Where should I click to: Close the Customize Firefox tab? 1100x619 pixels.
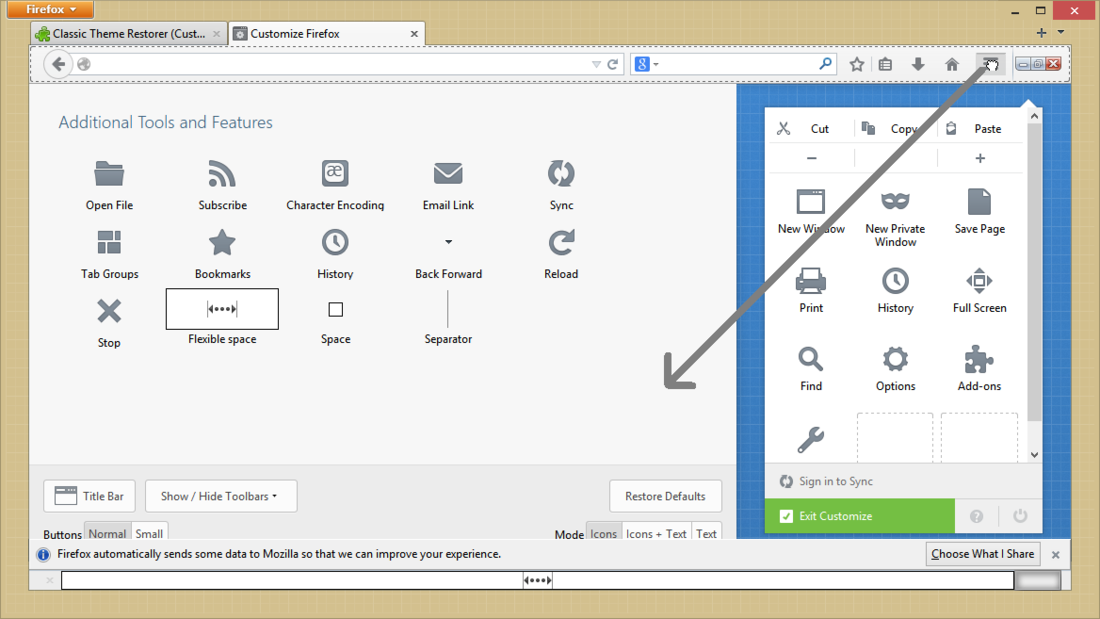coord(414,34)
